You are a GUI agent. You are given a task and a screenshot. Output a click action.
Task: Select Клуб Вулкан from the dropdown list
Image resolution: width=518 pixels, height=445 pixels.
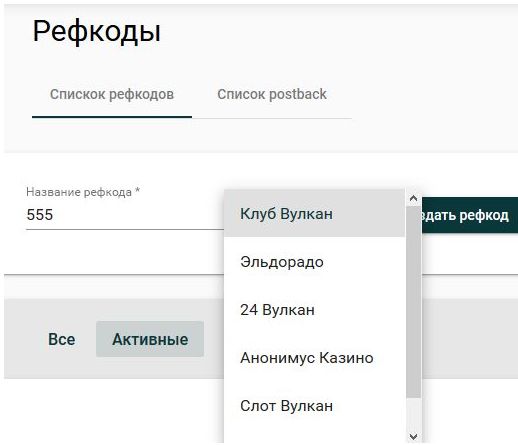pos(314,213)
